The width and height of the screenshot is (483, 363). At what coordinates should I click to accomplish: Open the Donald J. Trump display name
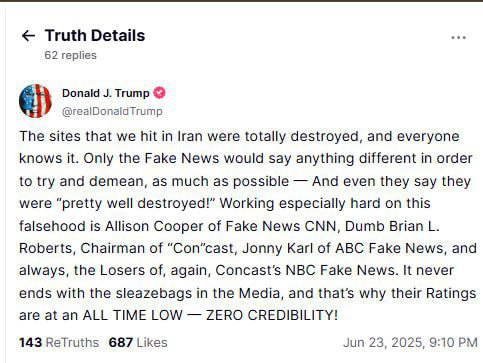tap(106, 93)
